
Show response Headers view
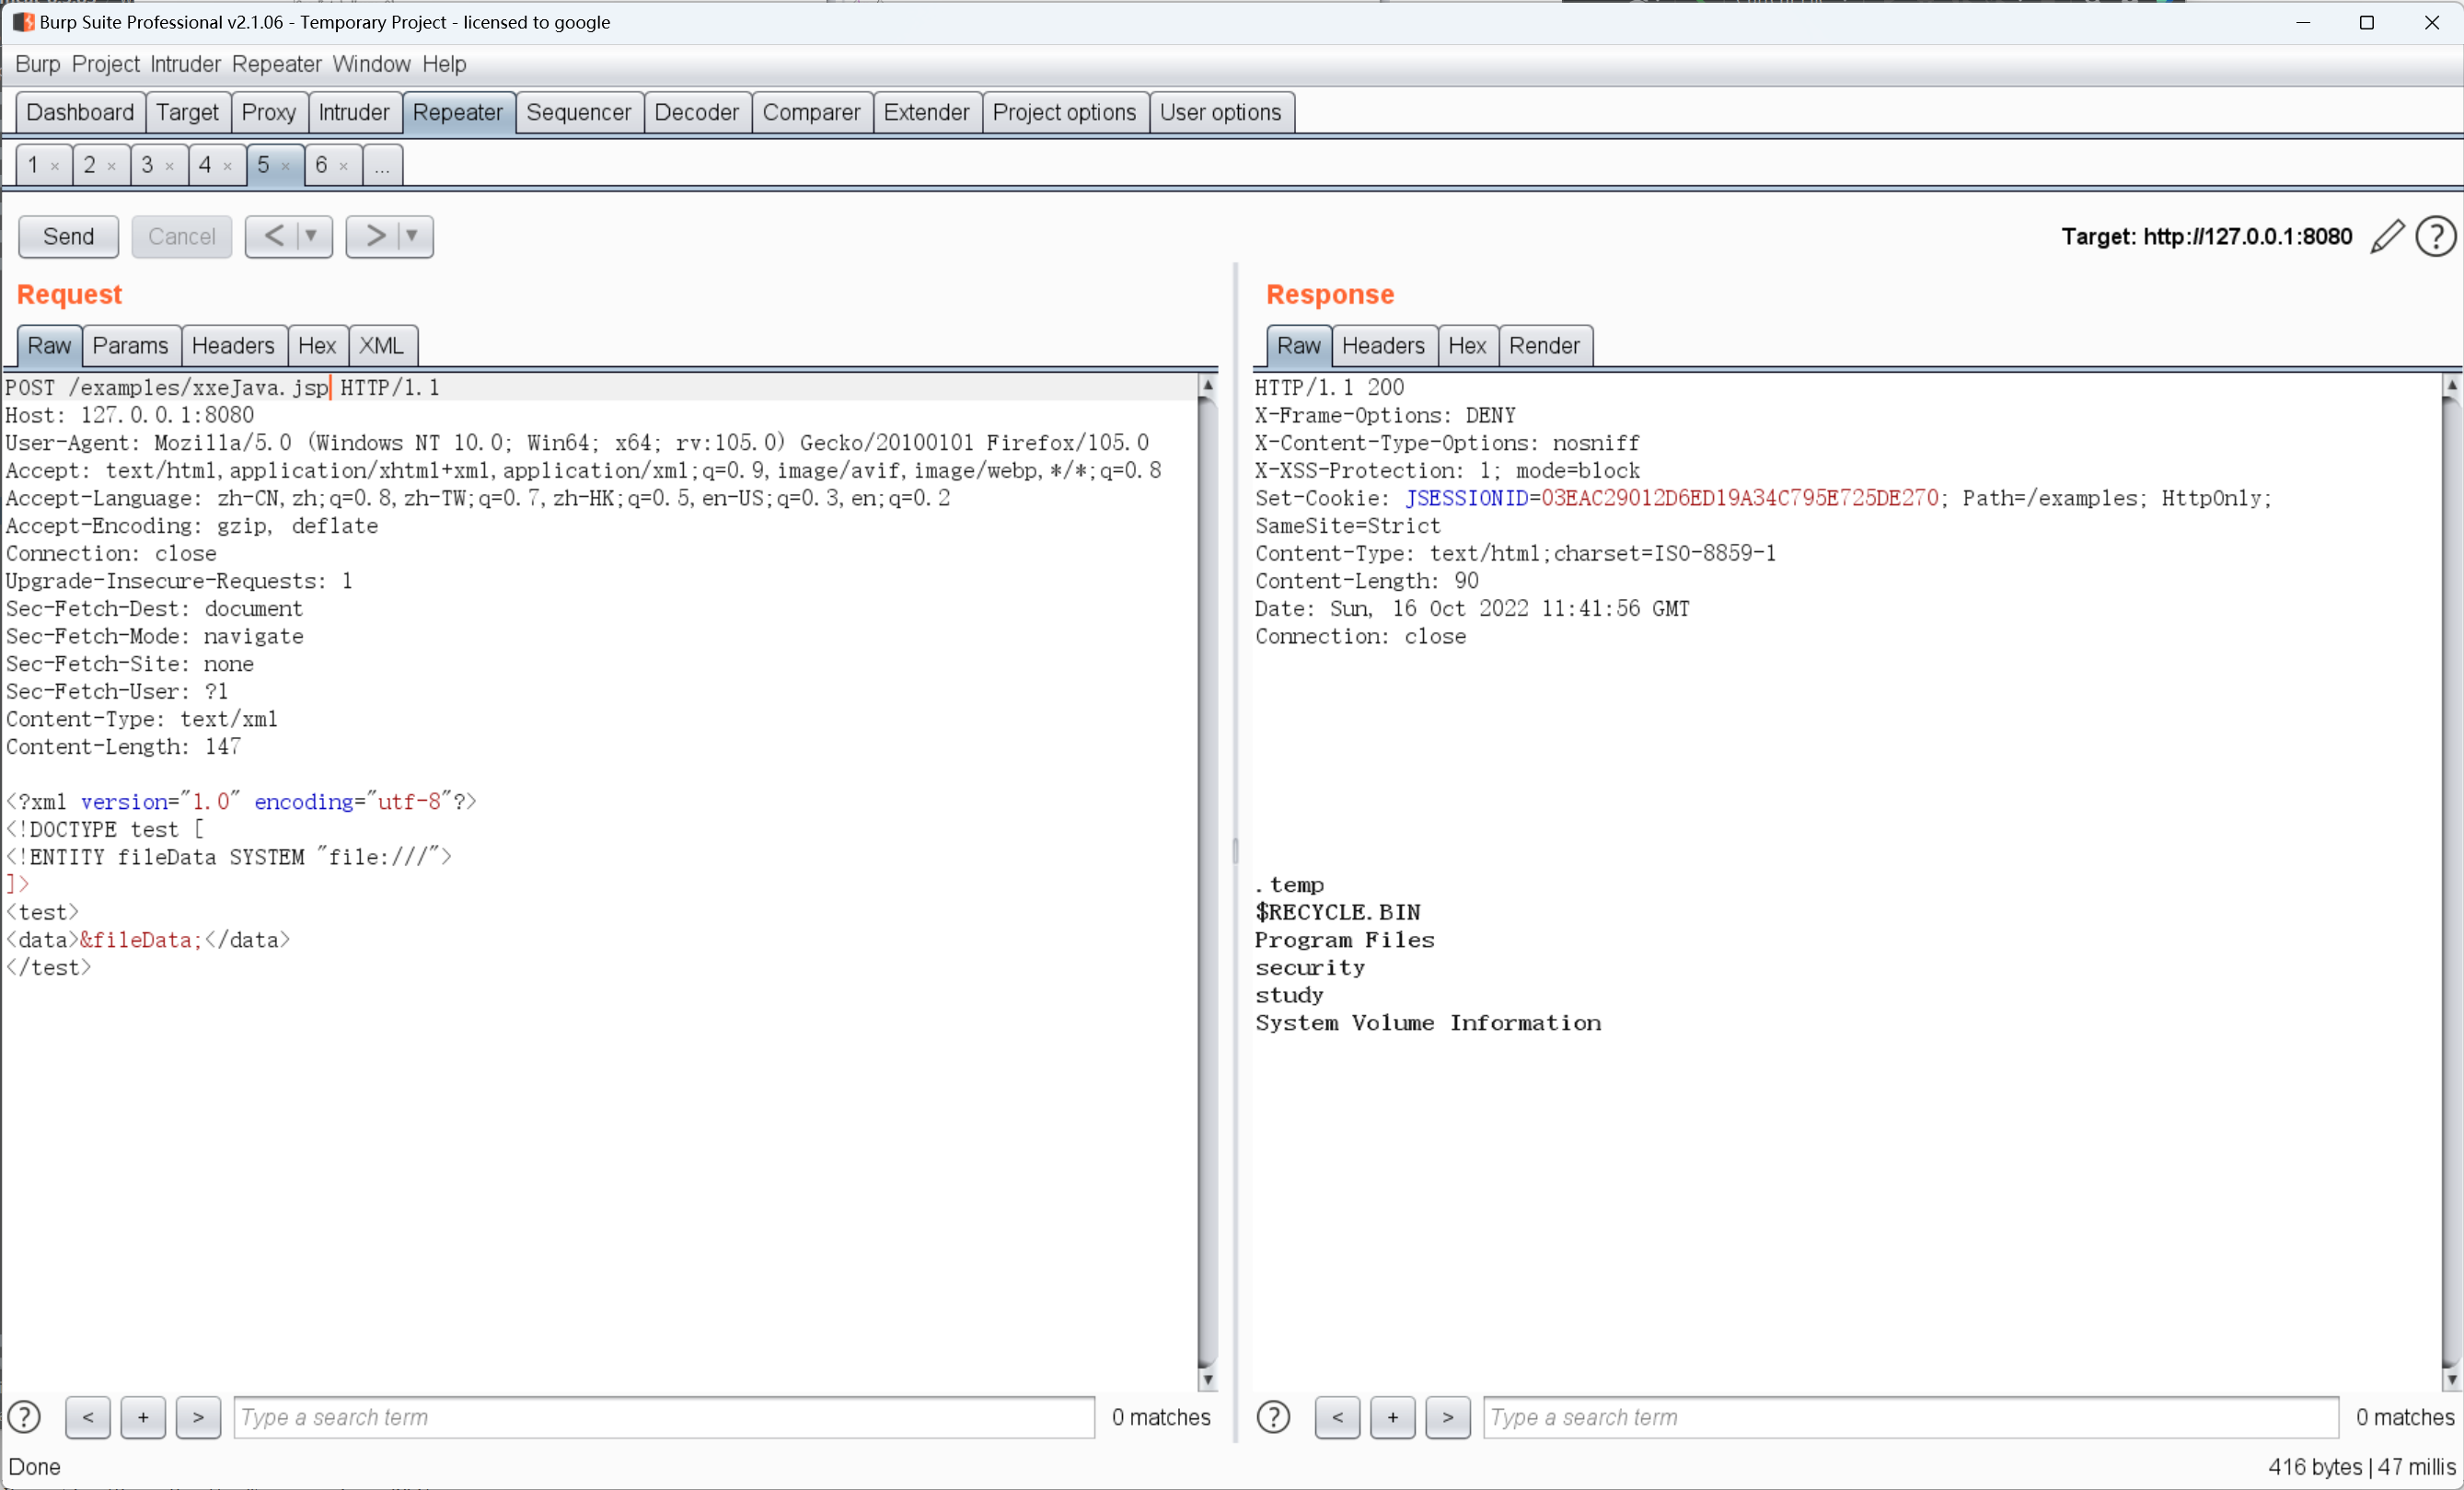[1383, 346]
